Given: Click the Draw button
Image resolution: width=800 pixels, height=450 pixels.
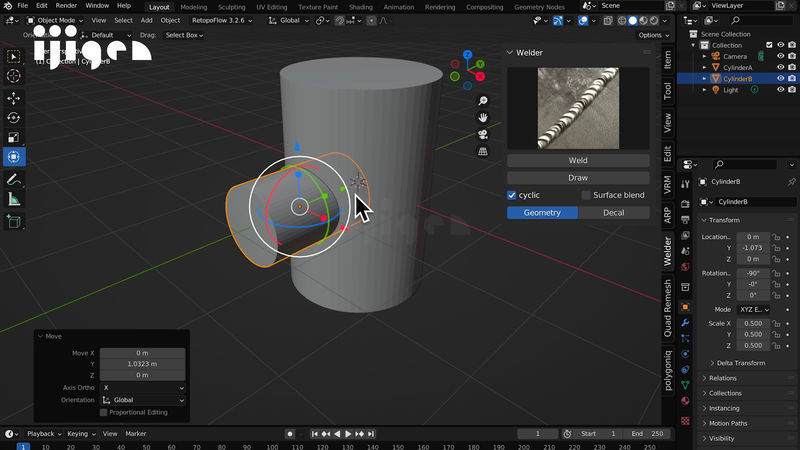Looking at the screenshot, I should 578,177.
